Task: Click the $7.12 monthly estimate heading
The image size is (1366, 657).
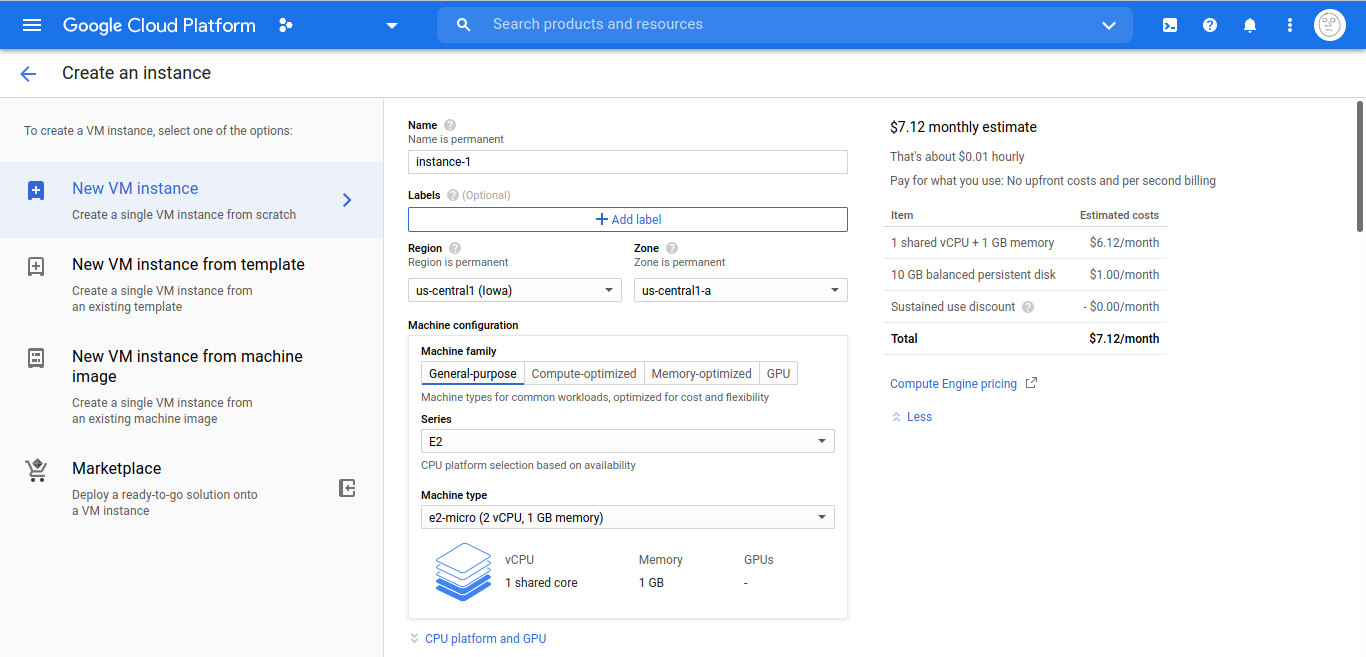Action: [x=963, y=127]
